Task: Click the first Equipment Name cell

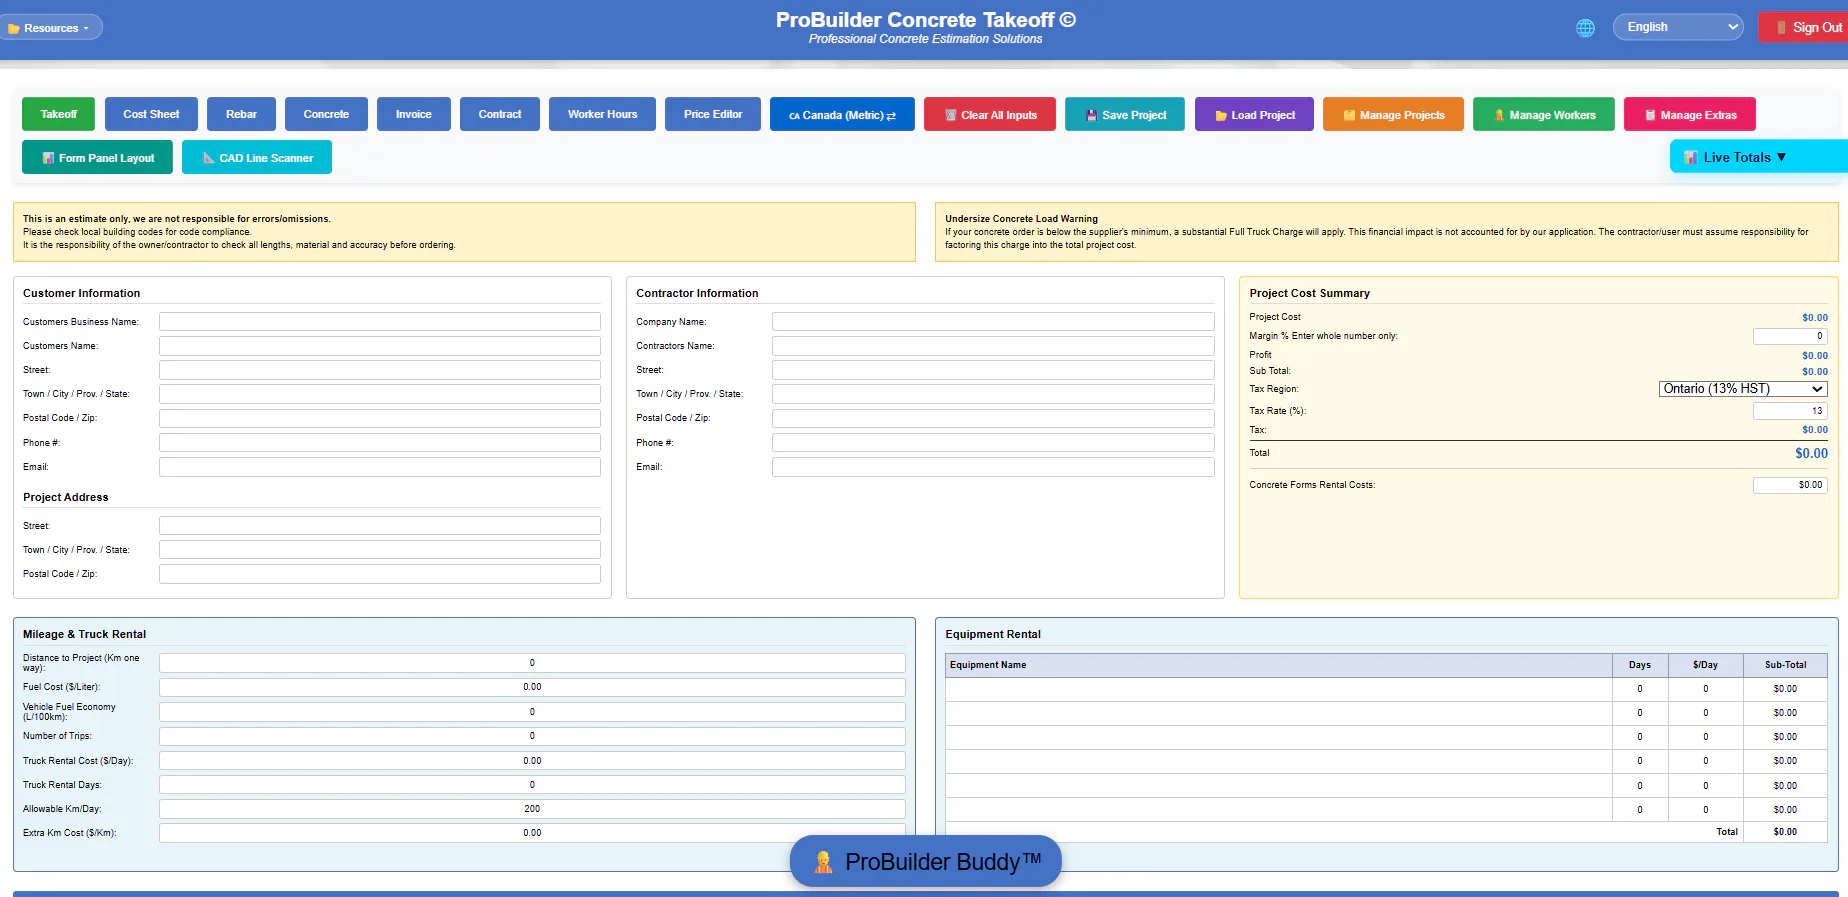Action: click(1279, 689)
